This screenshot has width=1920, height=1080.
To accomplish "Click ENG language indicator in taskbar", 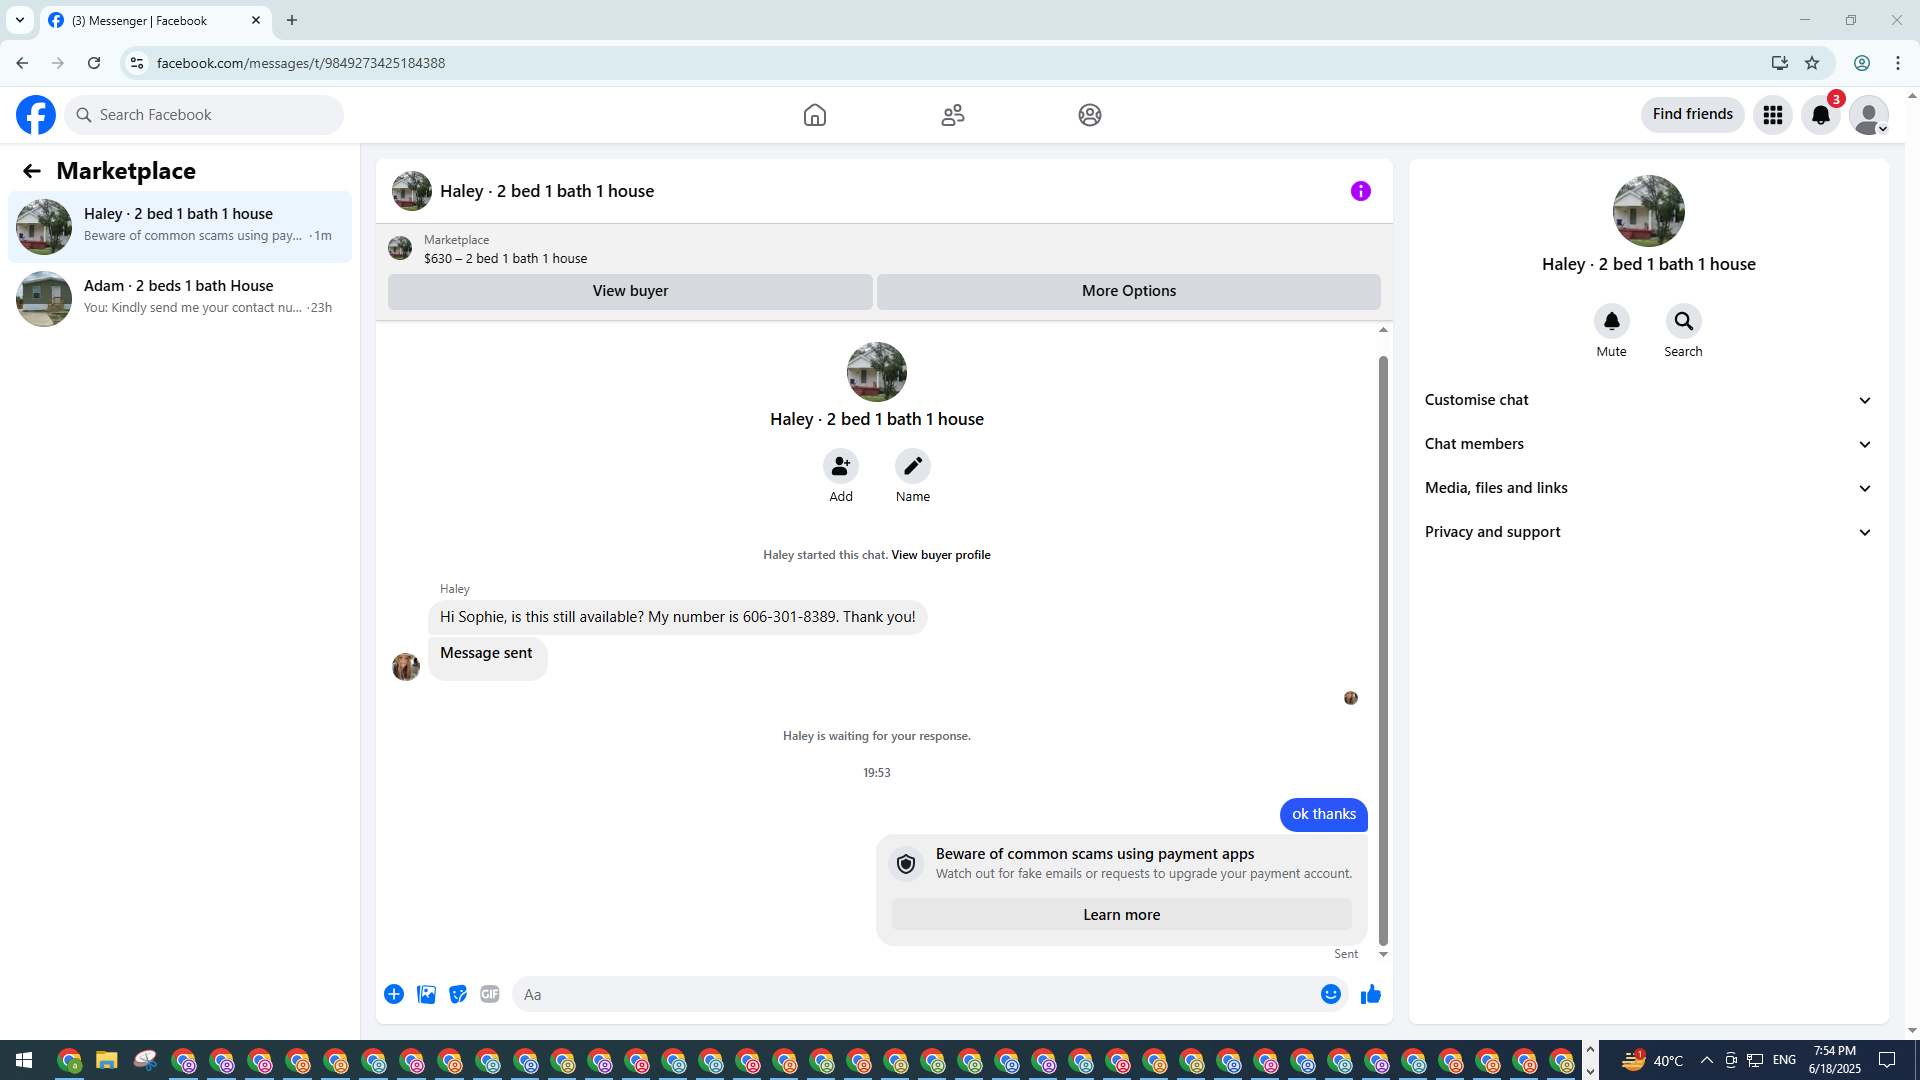I will click(x=1784, y=1060).
